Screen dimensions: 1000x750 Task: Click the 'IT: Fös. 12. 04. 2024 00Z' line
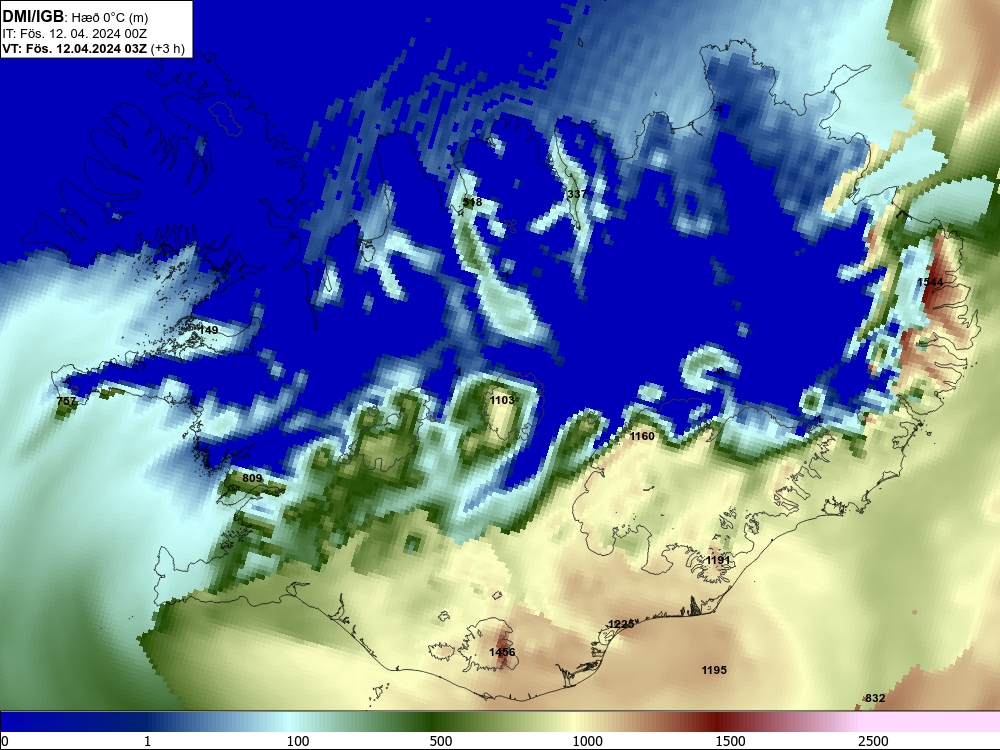point(75,33)
